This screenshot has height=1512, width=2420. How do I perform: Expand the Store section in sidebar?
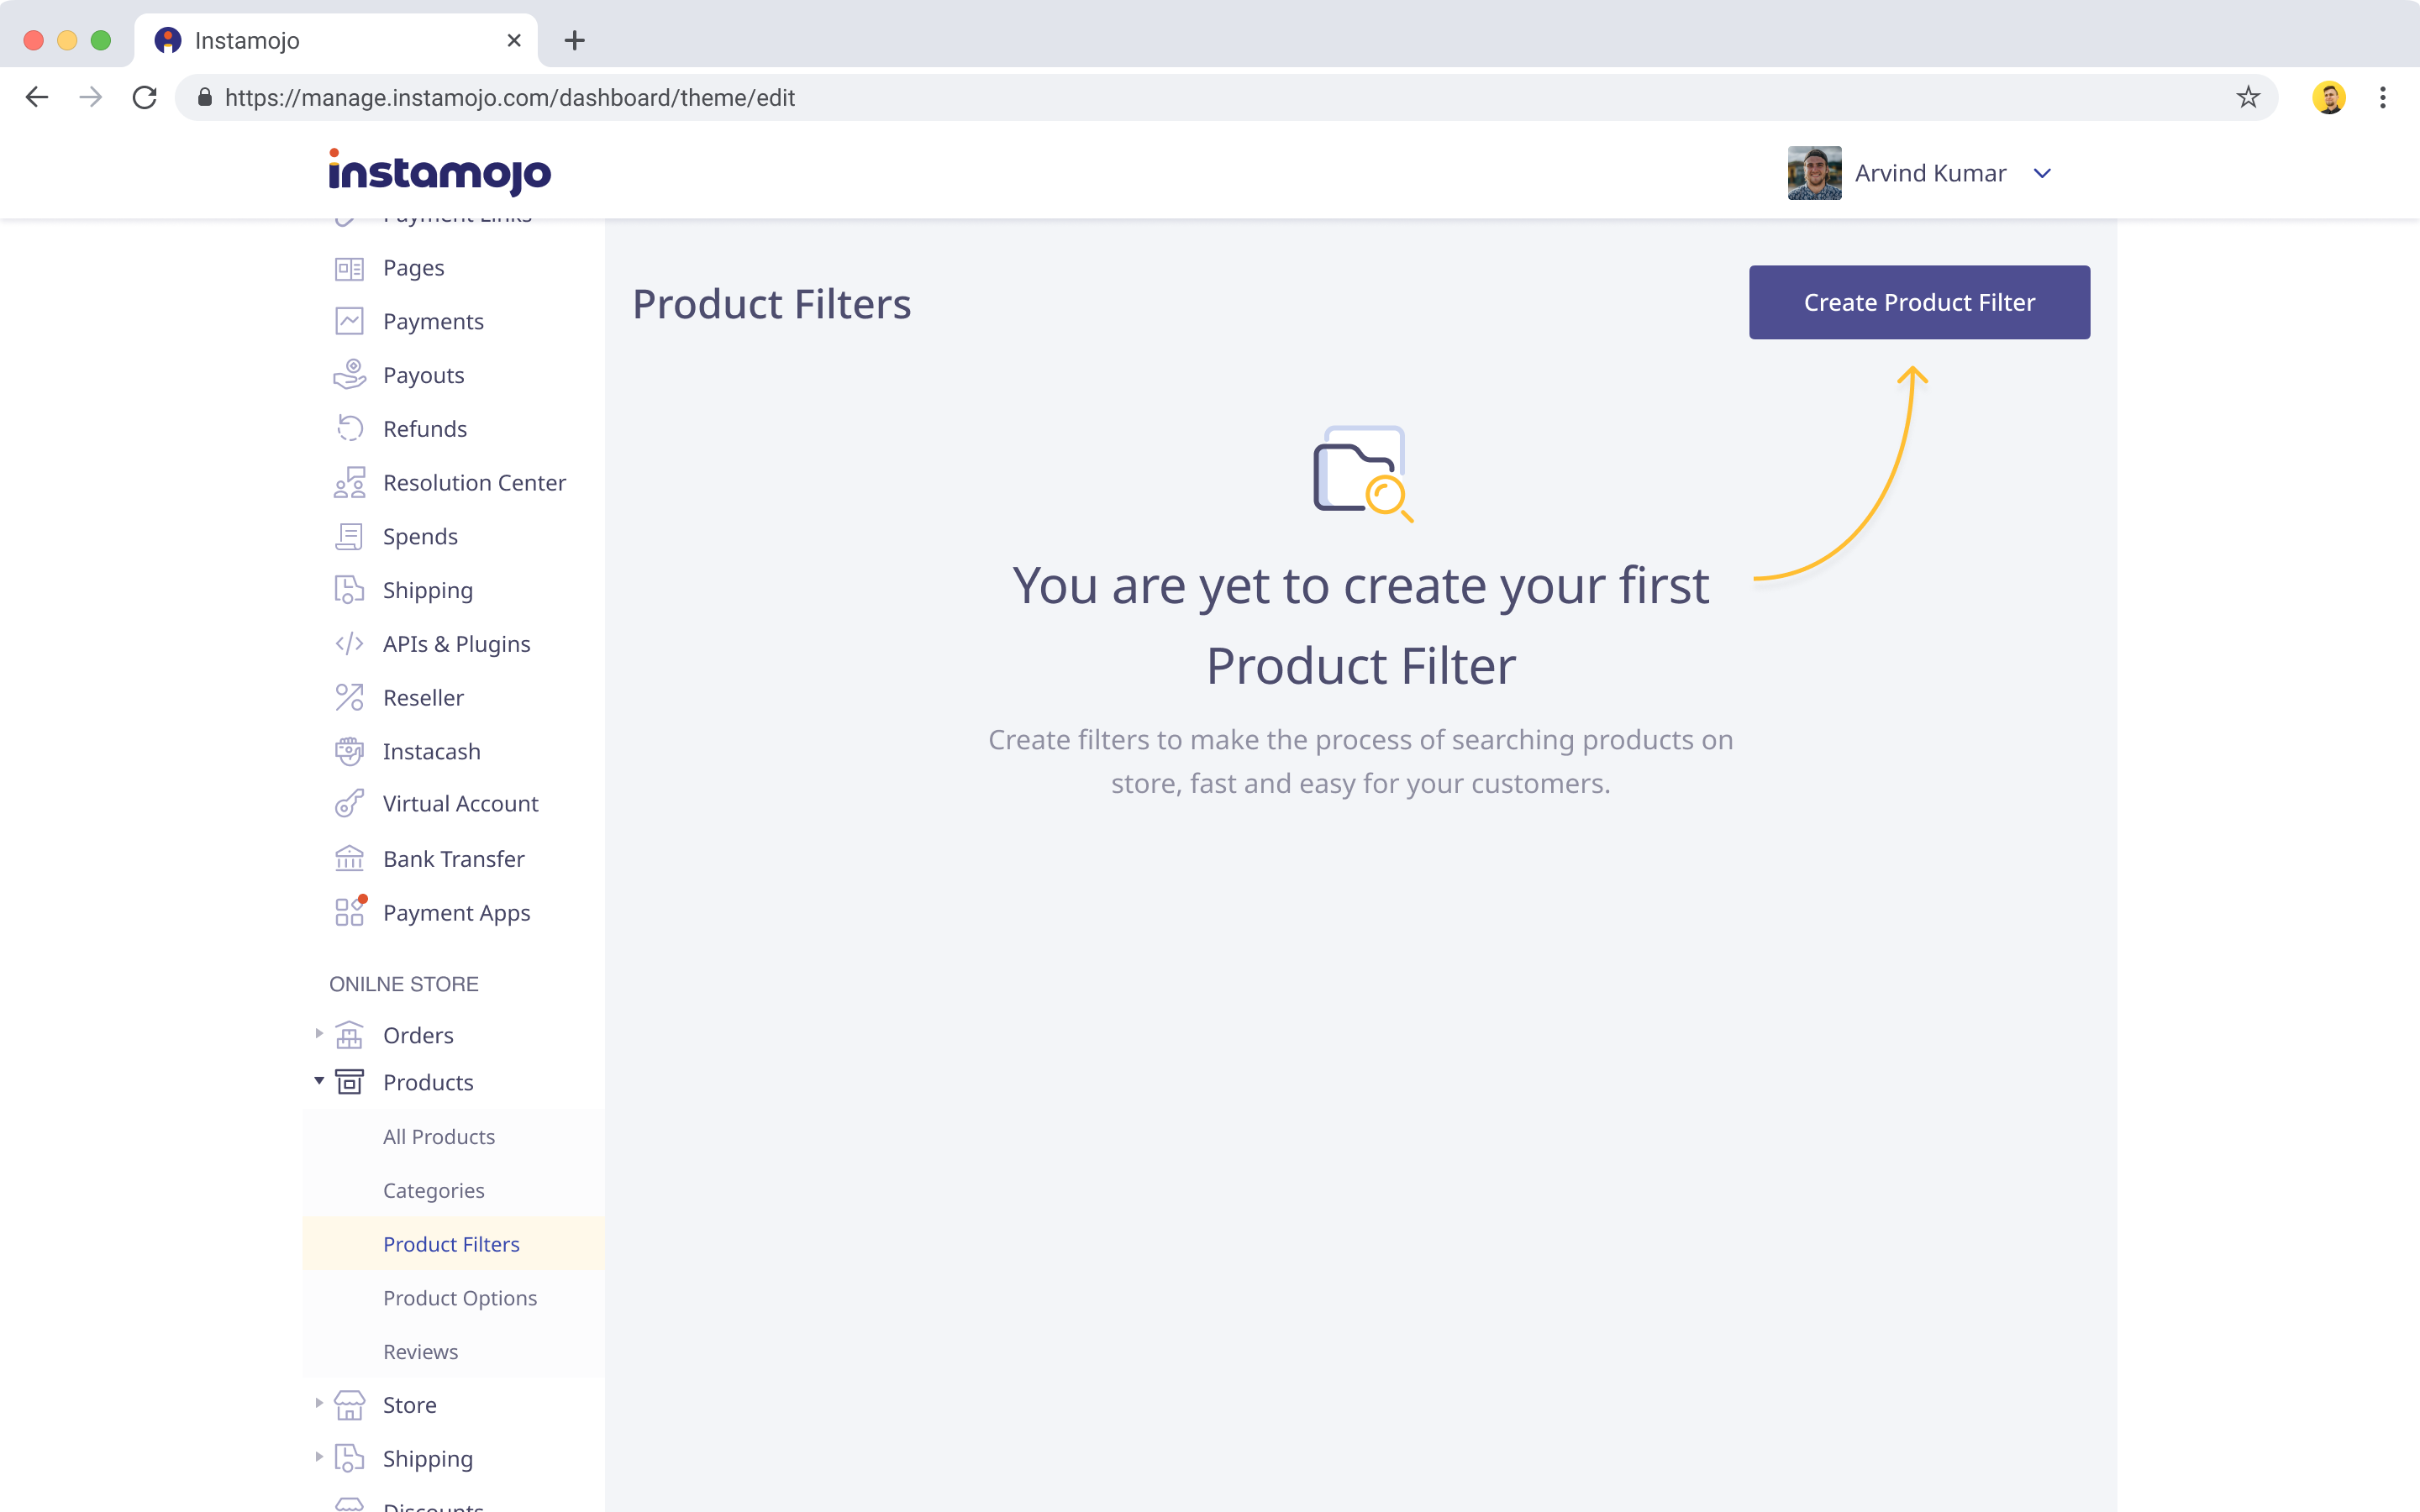(317, 1404)
